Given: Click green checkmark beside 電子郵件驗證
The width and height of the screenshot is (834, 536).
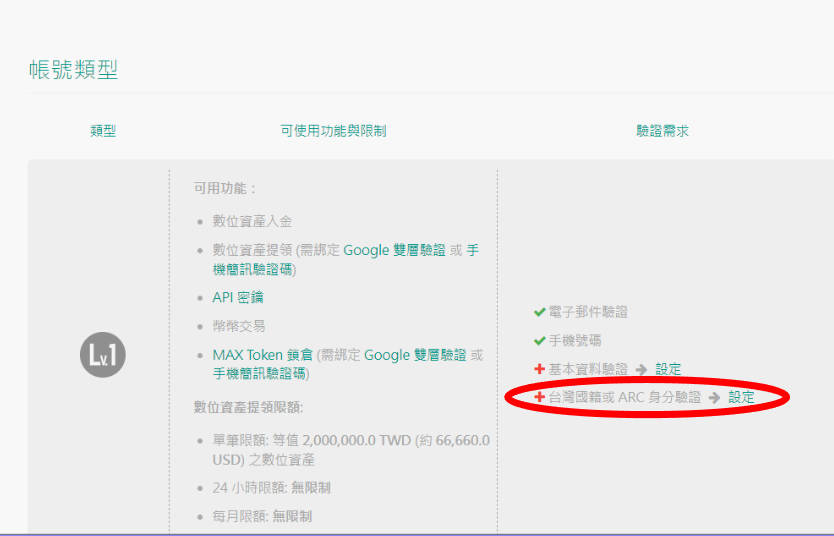Looking at the screenshot, I should point(539,312).
